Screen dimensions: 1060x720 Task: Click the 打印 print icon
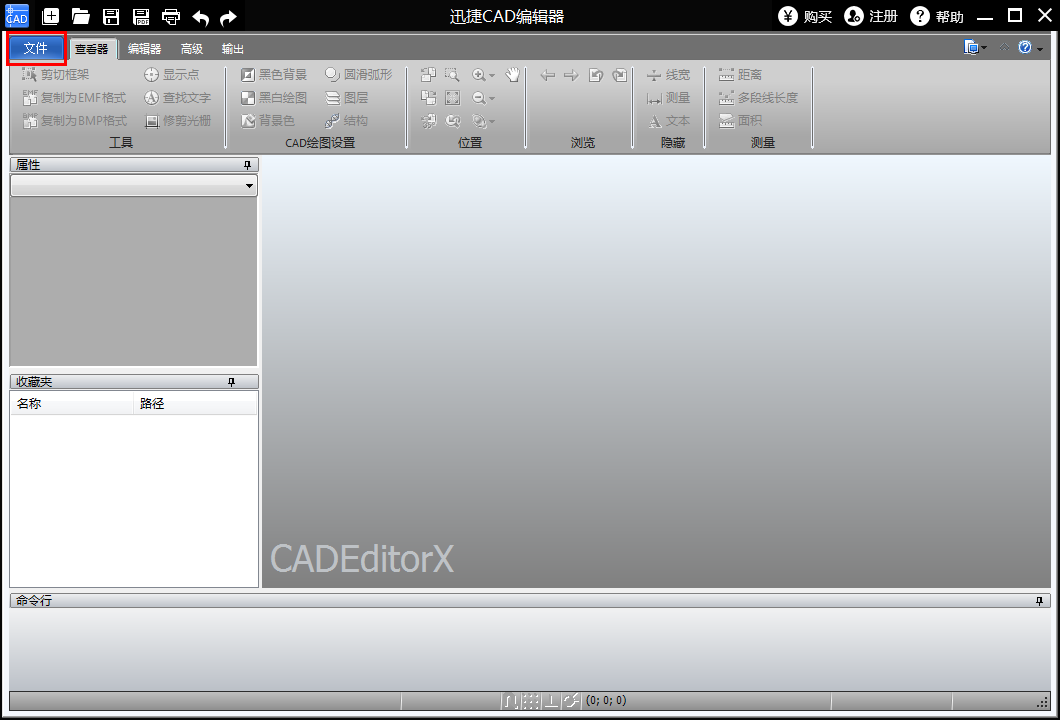click(170, 16)
